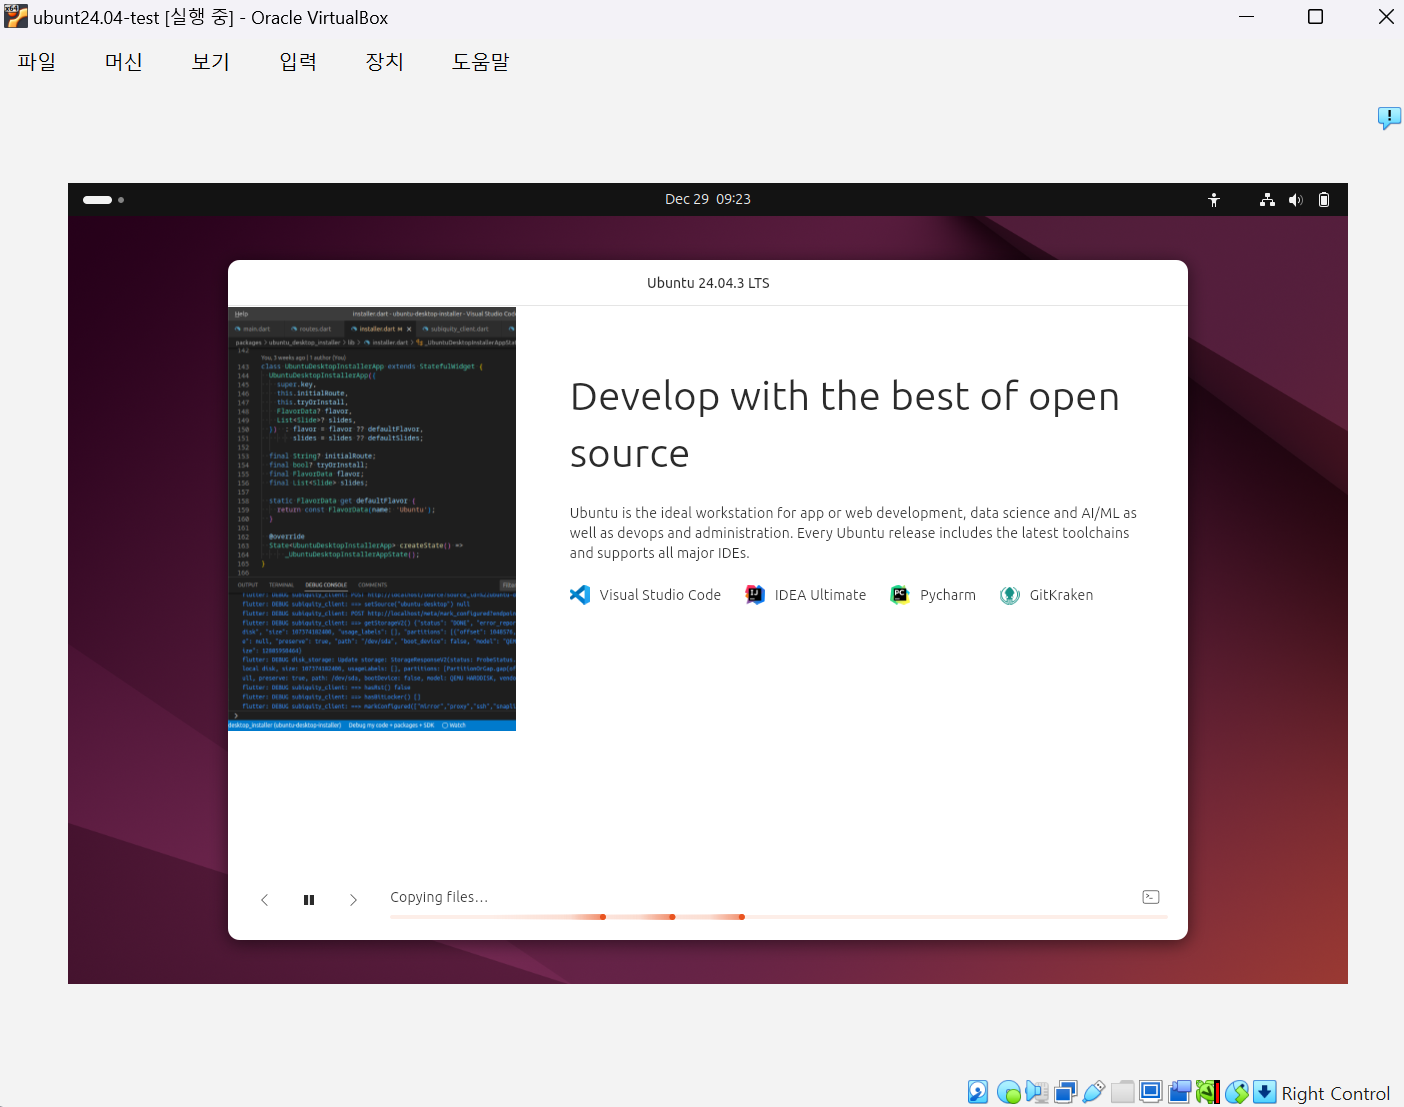Advance to the next installer slide

[353, 900]
